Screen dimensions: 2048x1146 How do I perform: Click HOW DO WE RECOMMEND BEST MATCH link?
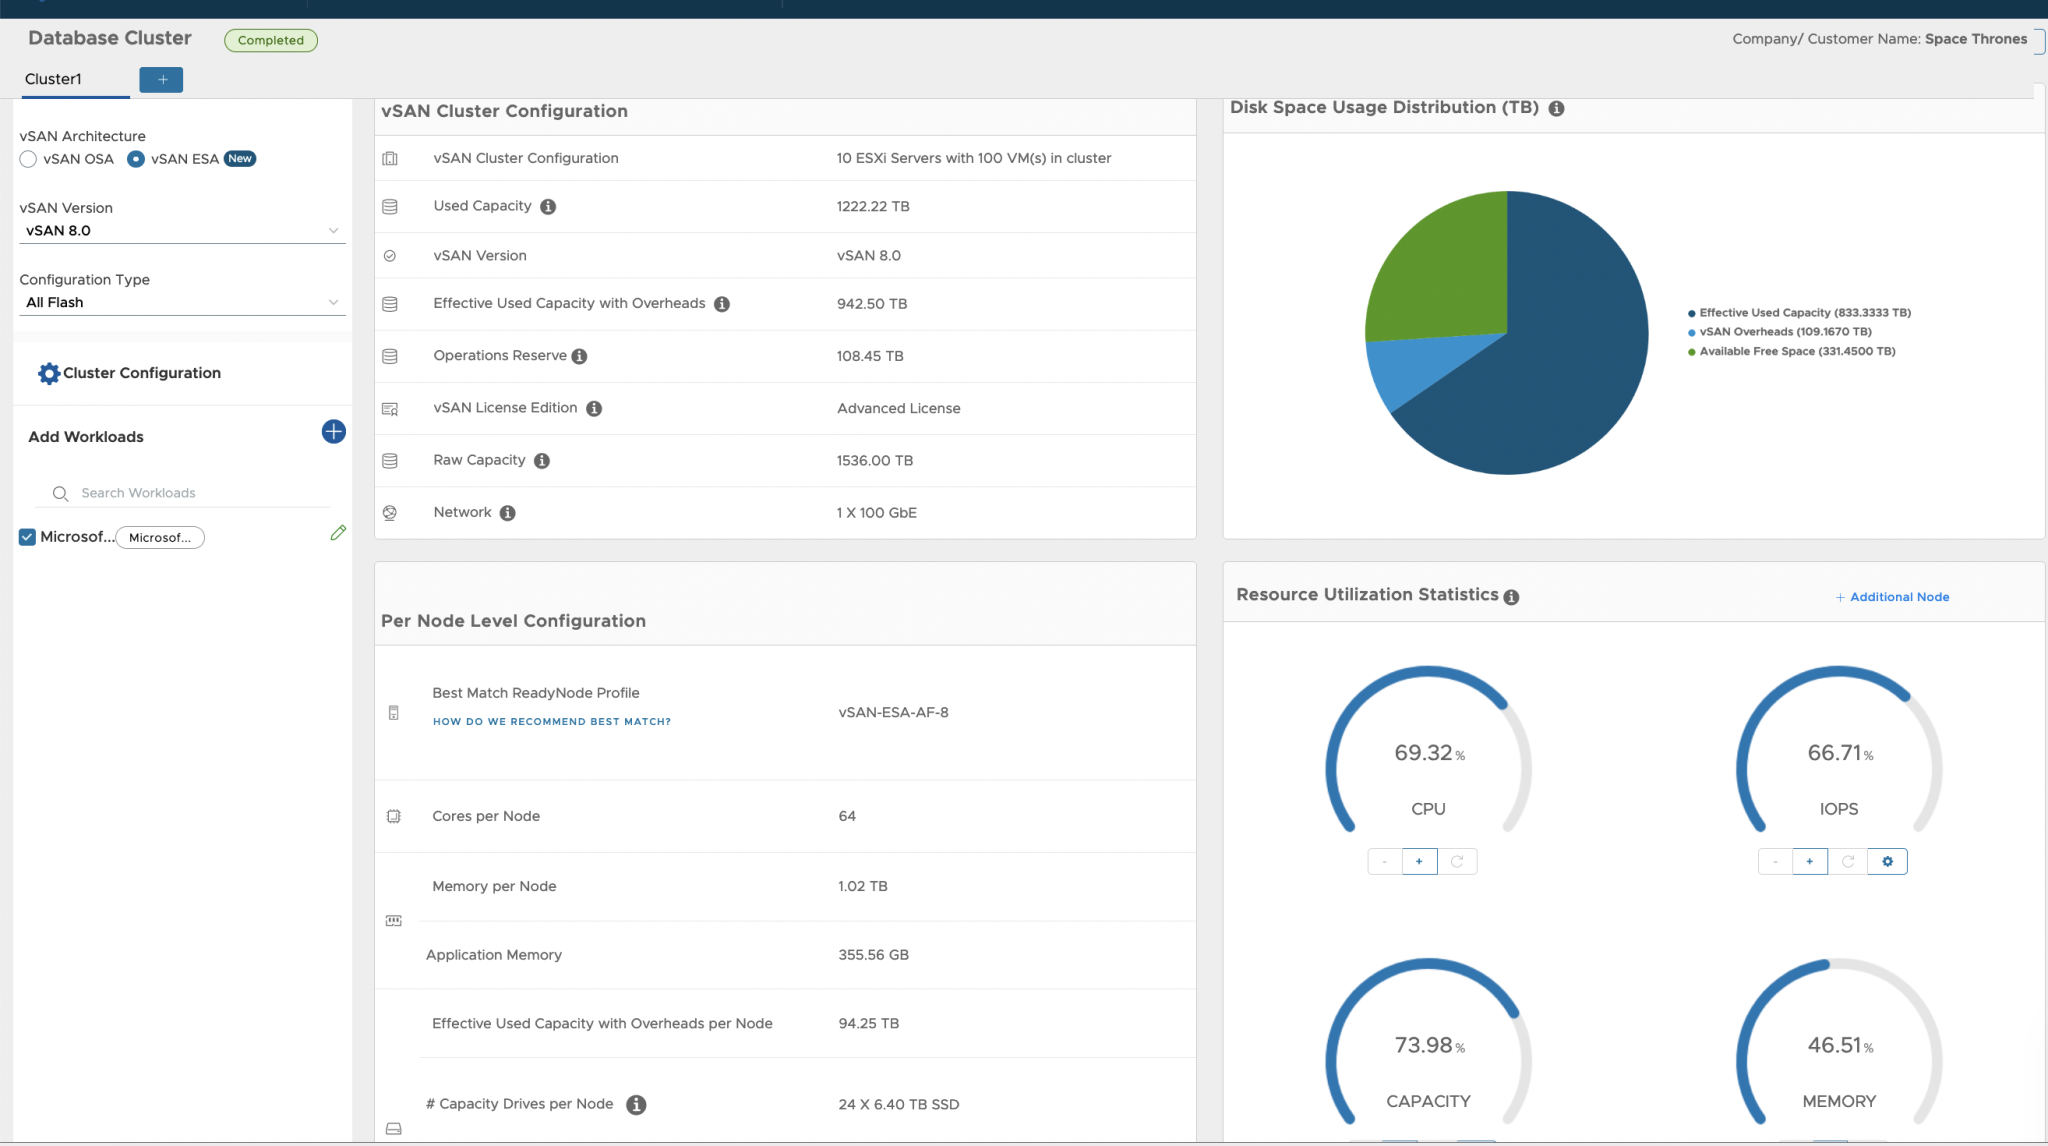(551, 721)
